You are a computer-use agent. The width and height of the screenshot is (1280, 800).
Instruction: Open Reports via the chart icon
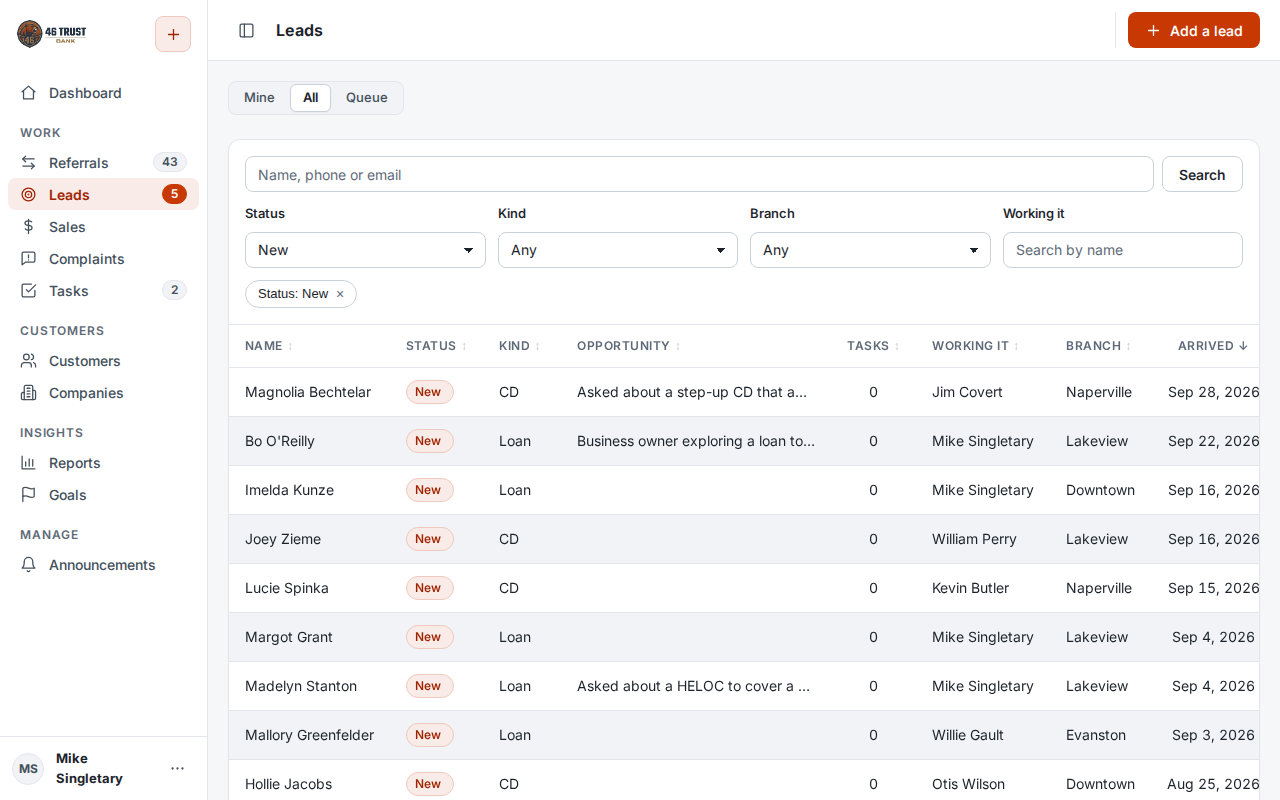click(x=29, y=463)
